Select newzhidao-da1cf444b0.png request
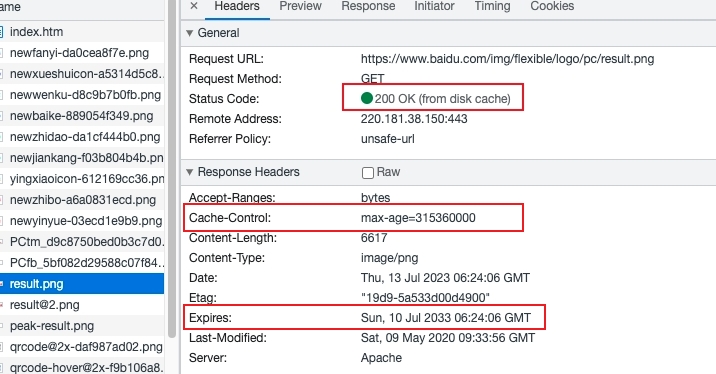The height and width of the screenshot is (374, 716). pyautogui.click(x=82, y=137)
